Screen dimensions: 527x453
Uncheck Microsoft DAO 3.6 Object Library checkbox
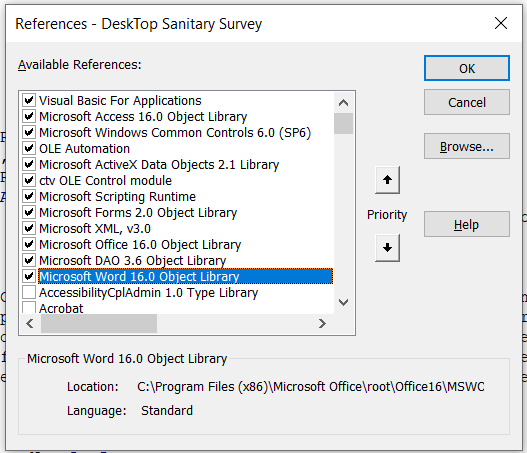pos(29,260)
